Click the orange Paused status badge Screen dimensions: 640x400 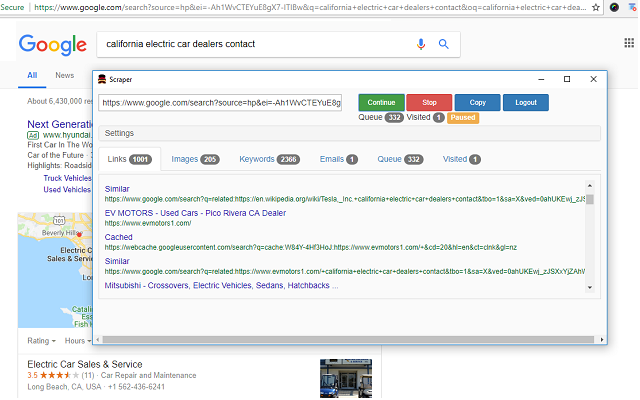[463, 118]
